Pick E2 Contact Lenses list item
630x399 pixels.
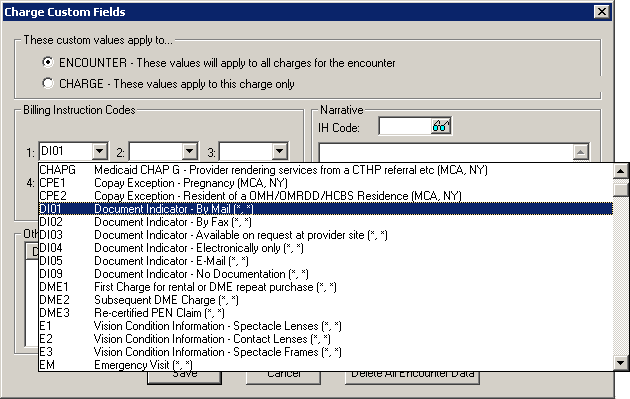(326, 339)
